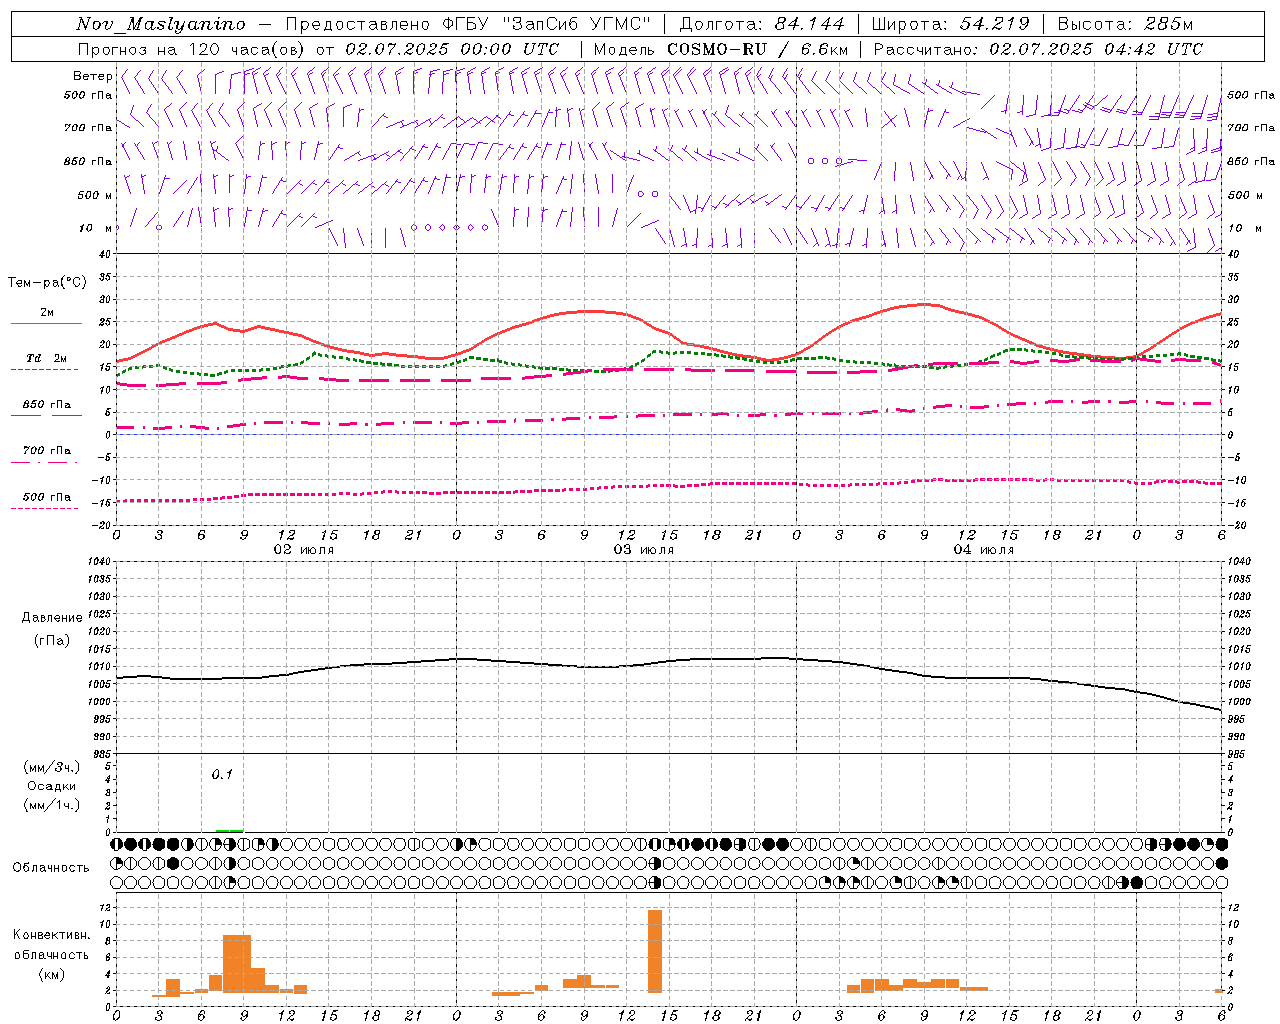Click the 'Облачность' cloudiness row label
1280x1024 pixels.
coord(51,867)
